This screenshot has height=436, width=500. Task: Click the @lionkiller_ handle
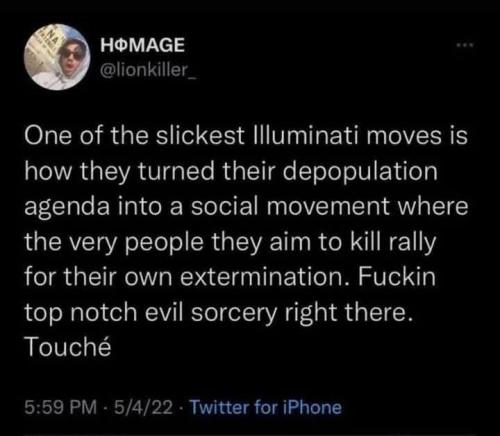[148, 69]
